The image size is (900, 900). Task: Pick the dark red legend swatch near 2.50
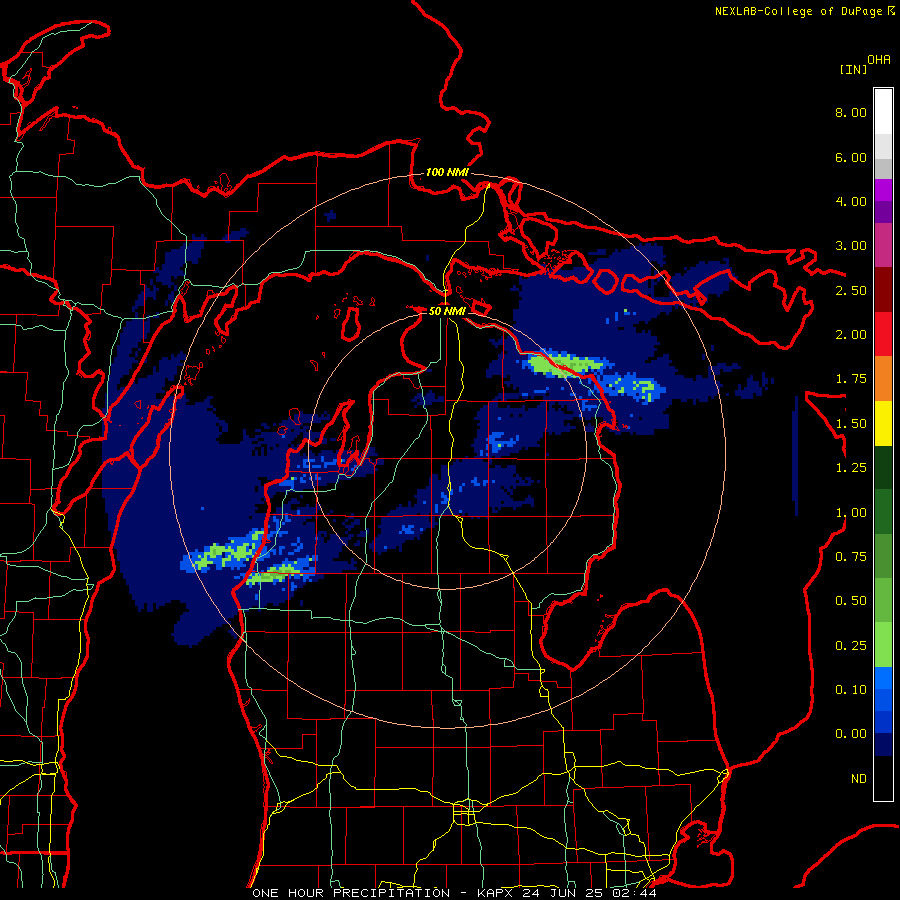pos(883,290)
